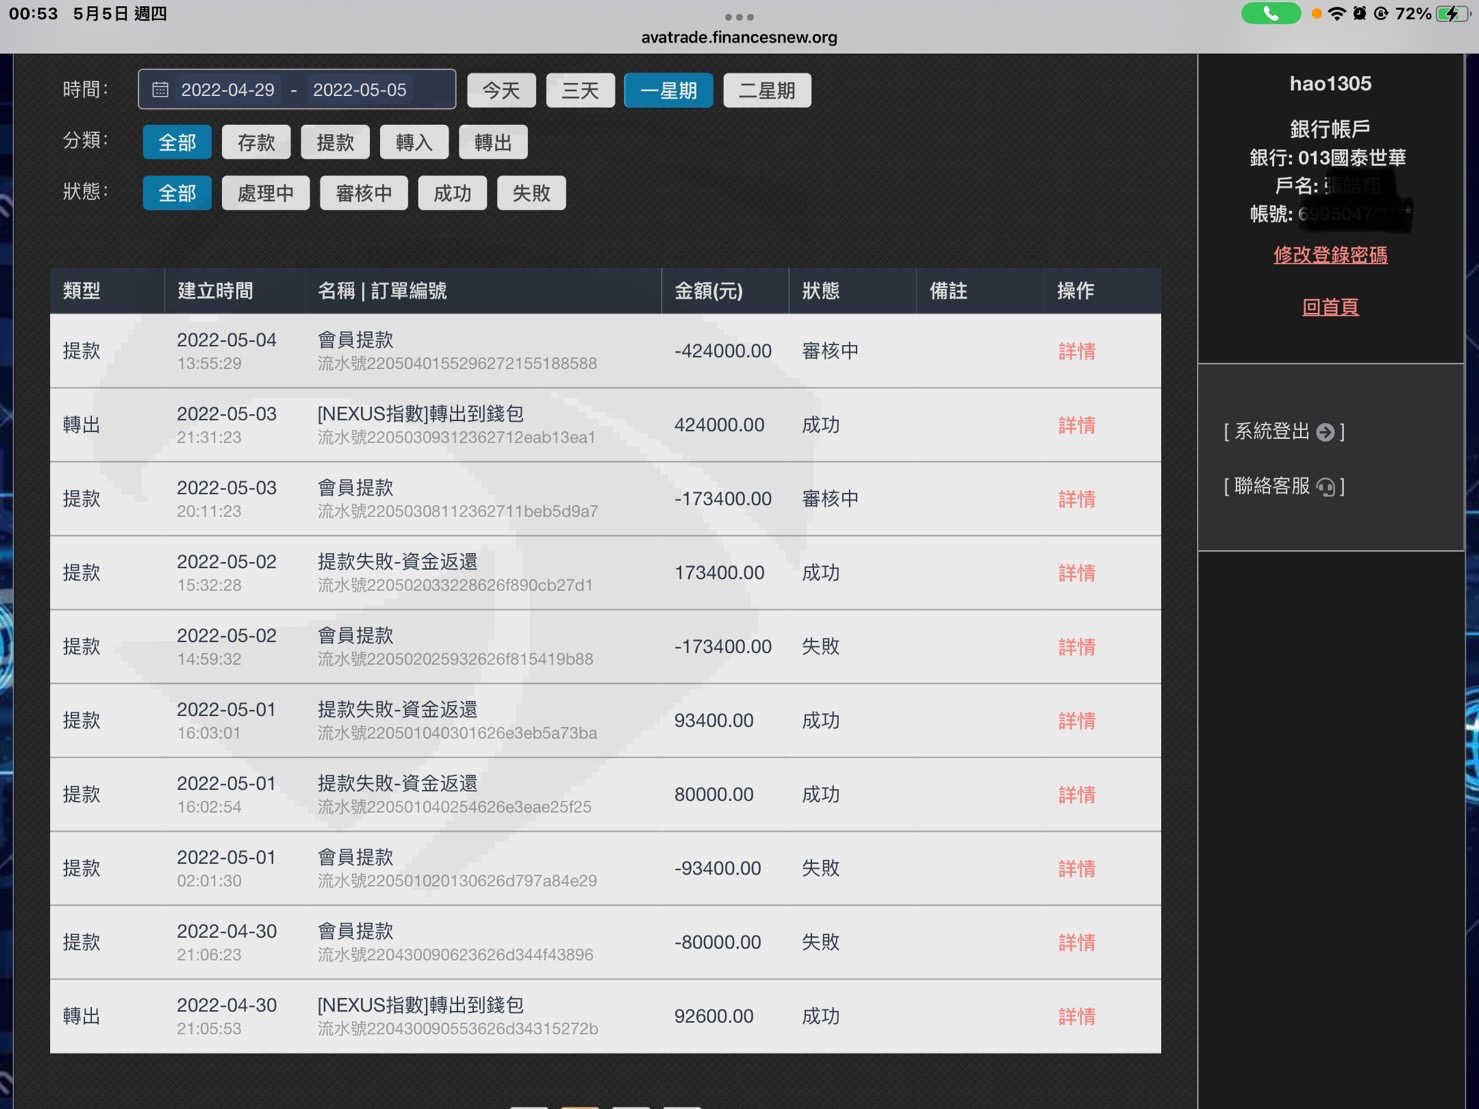Tap the green phone call indicator
This screenshot has width=1479, height=1109.
(1270, 14)
